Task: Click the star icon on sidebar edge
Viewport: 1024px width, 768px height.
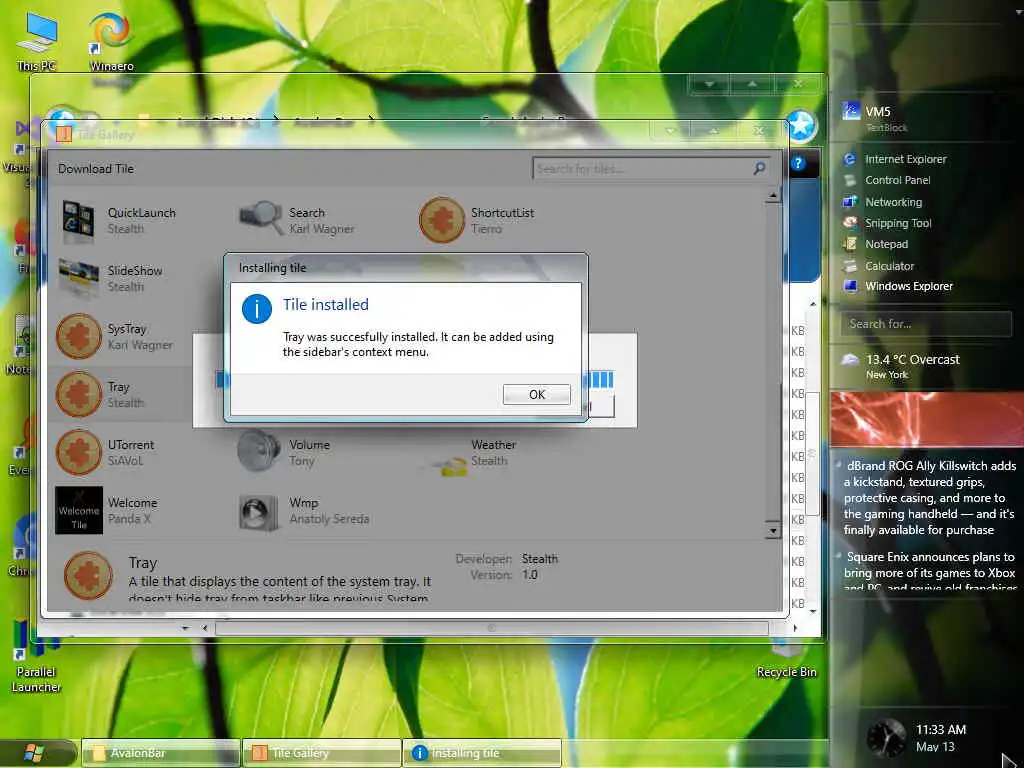Action: [801, 126]
